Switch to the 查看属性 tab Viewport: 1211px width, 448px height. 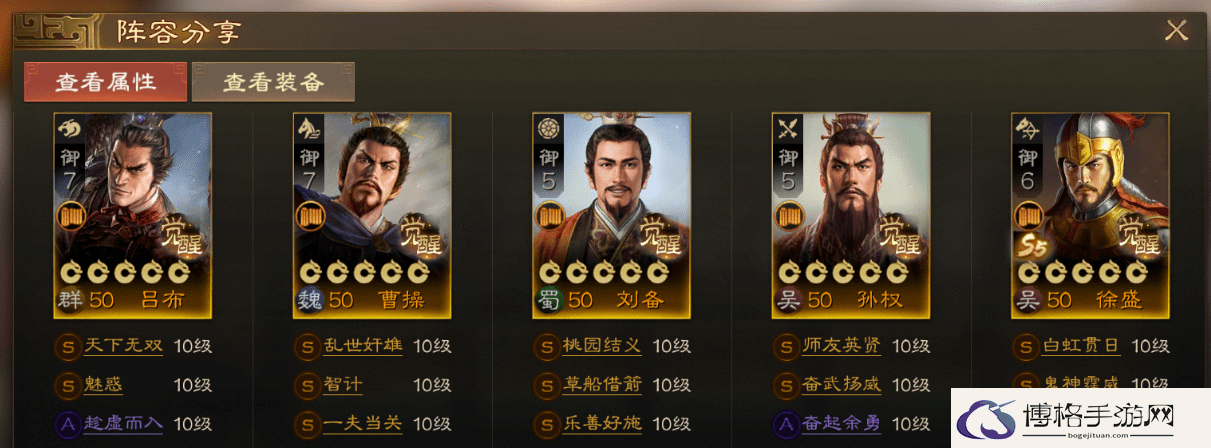coord(106,82)
